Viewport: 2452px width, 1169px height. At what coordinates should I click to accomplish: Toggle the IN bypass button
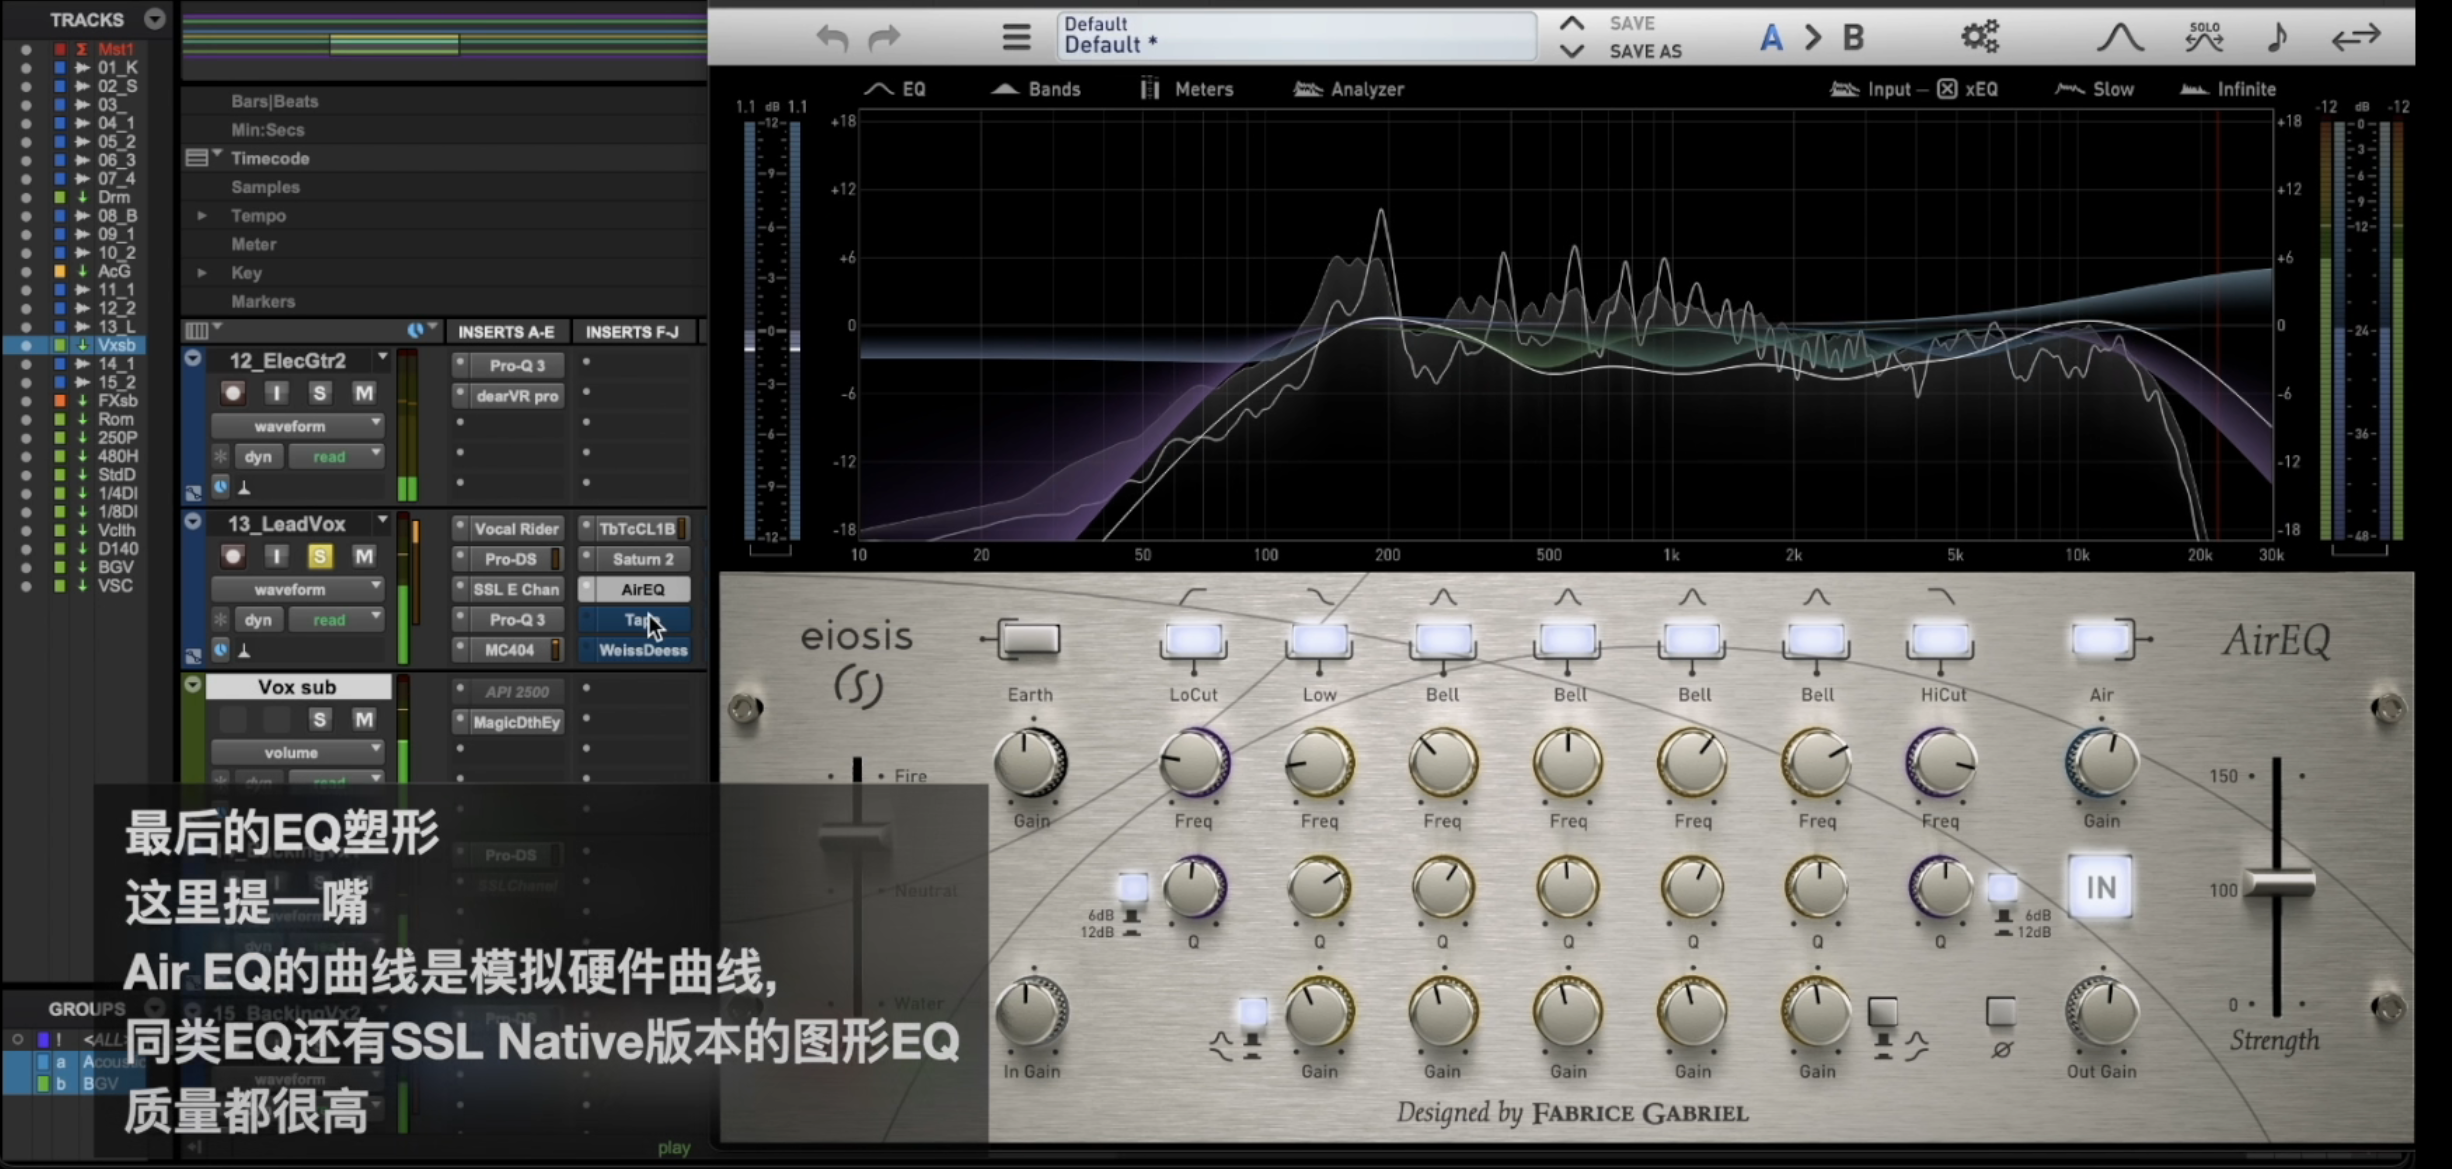(2100, 887)
